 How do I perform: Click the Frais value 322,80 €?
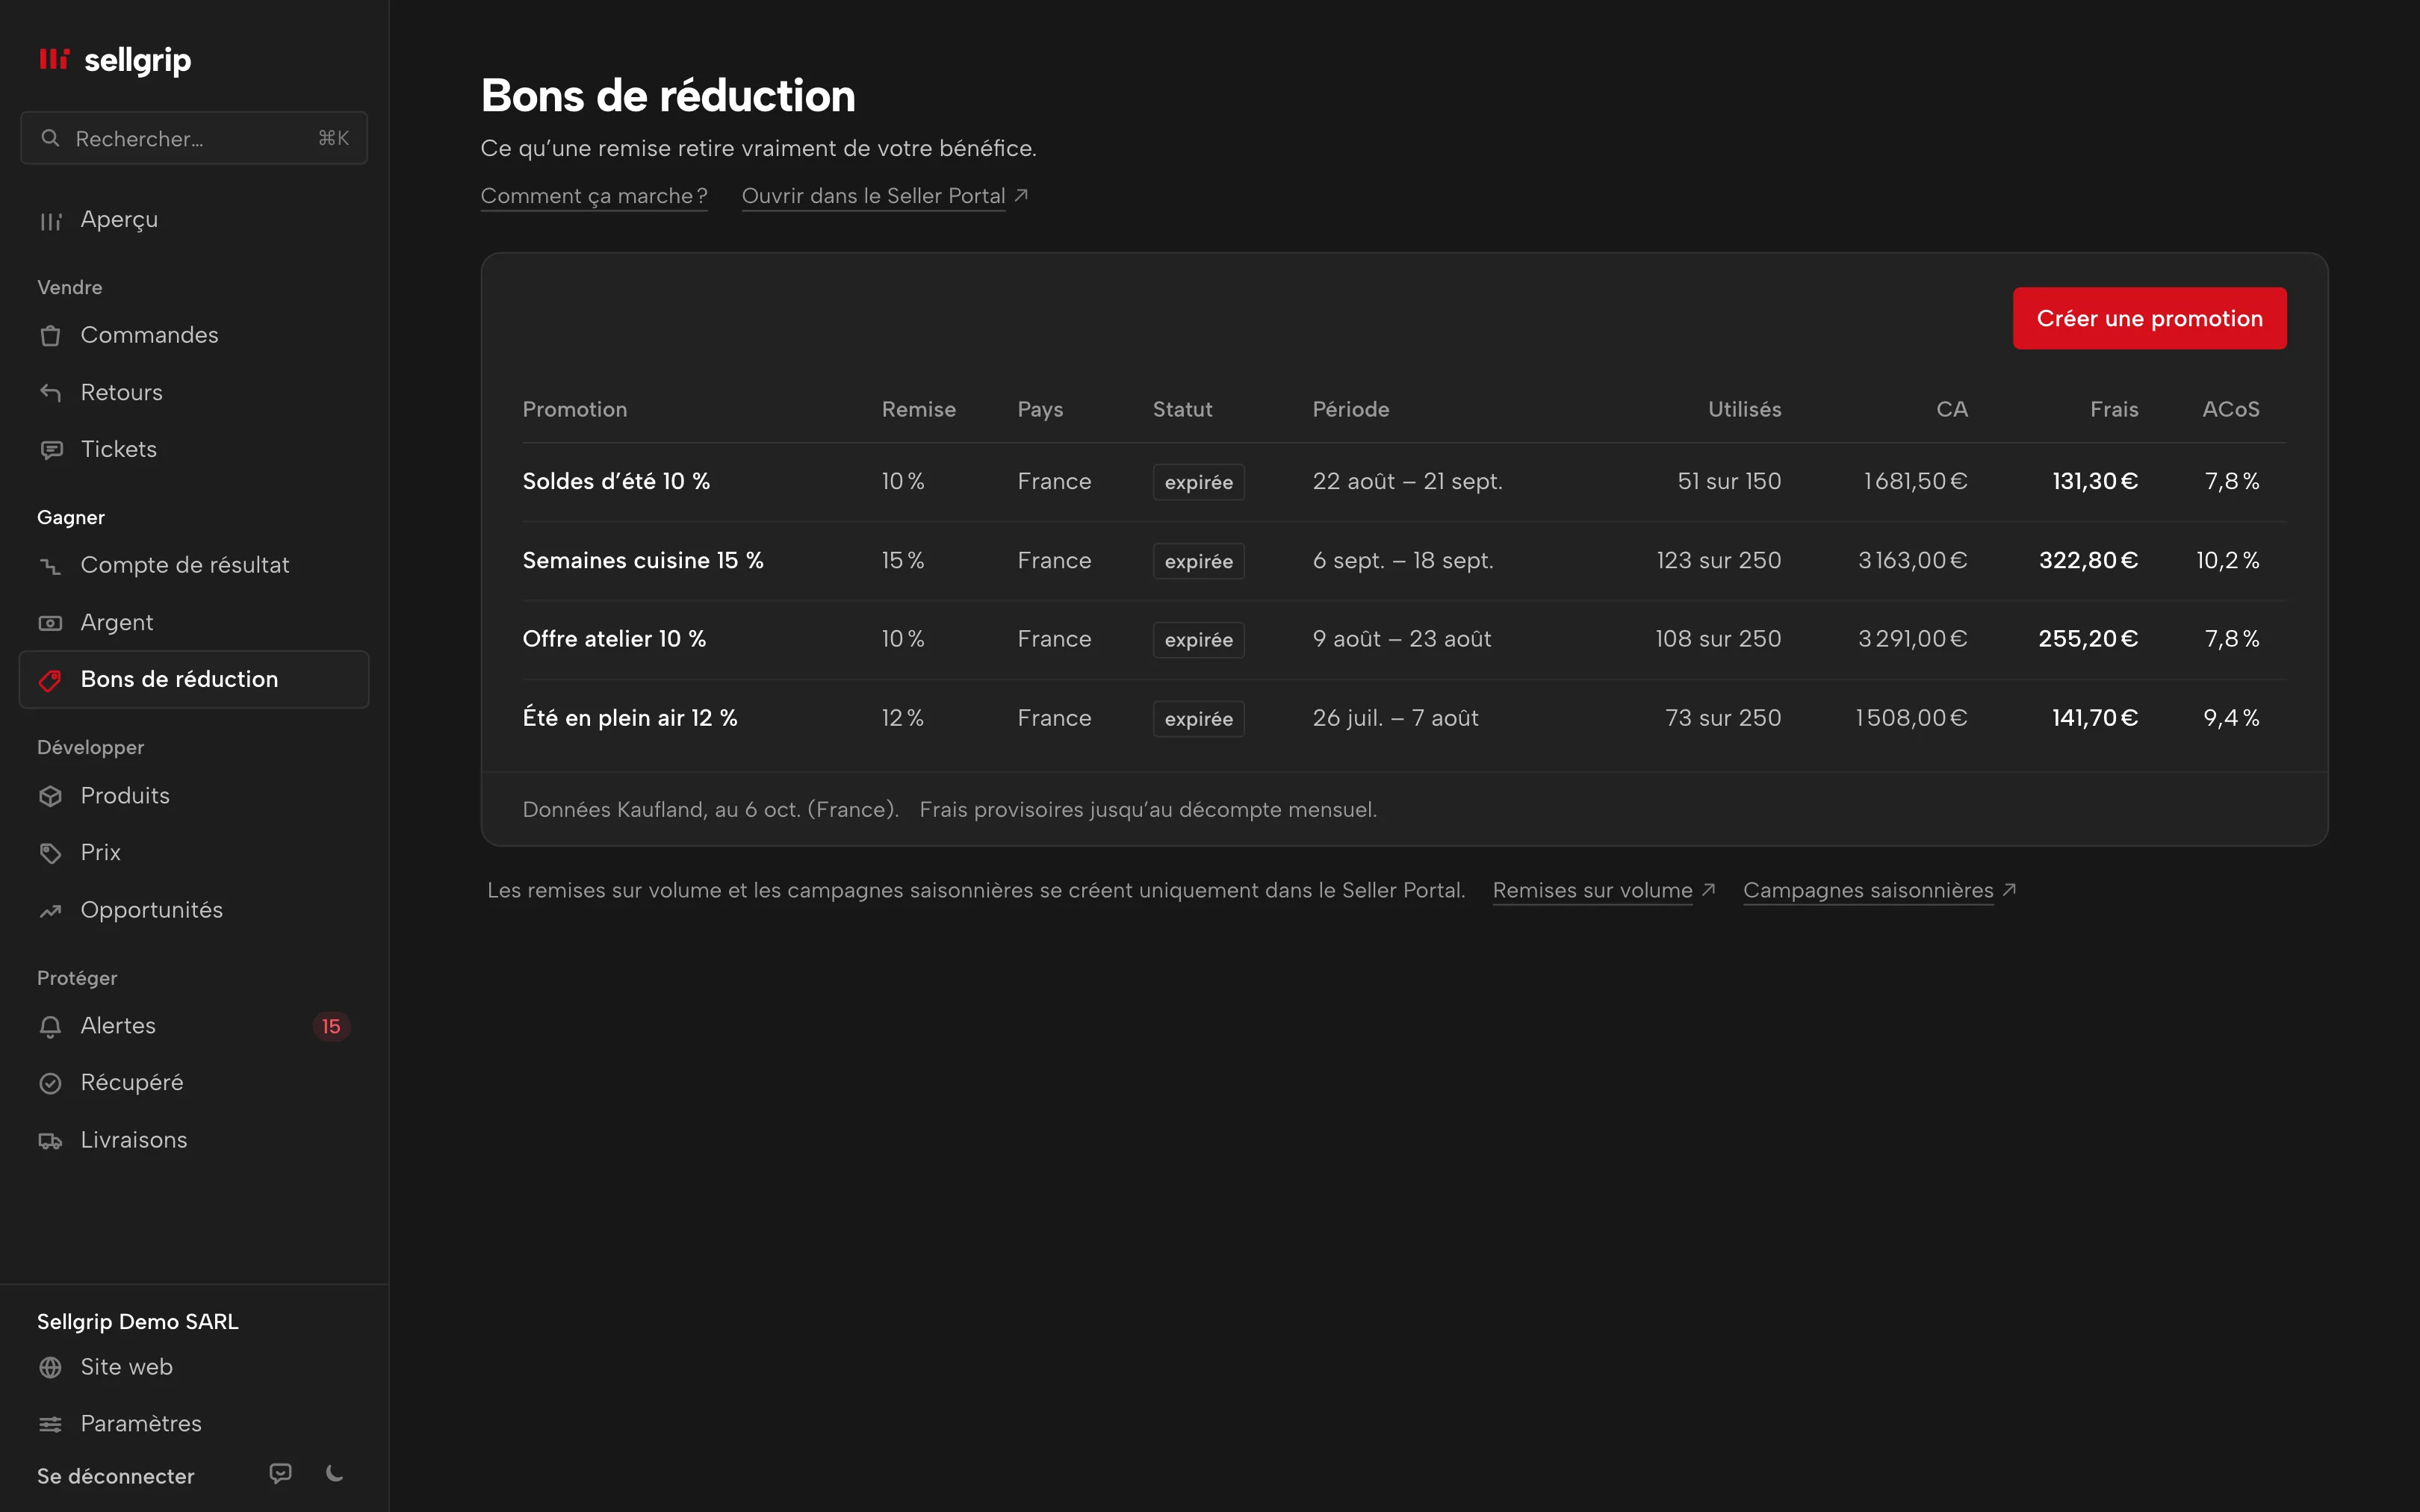[x=2088, y=560]
